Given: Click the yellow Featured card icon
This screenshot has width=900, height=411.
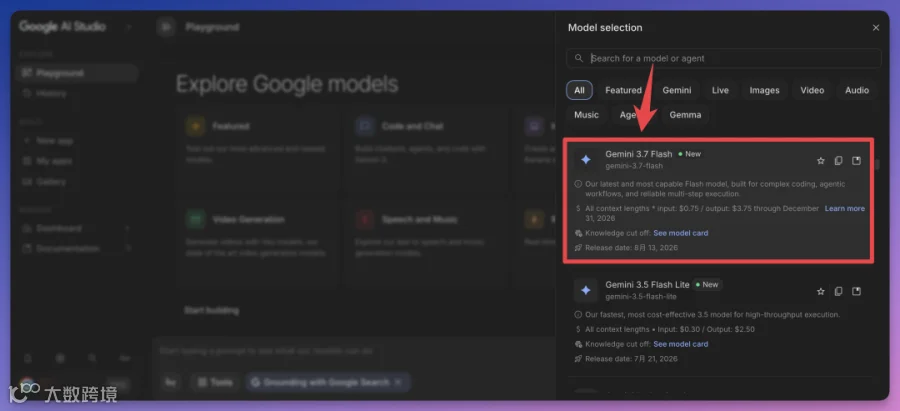Looking at the screenshot, I should point(195,126).
